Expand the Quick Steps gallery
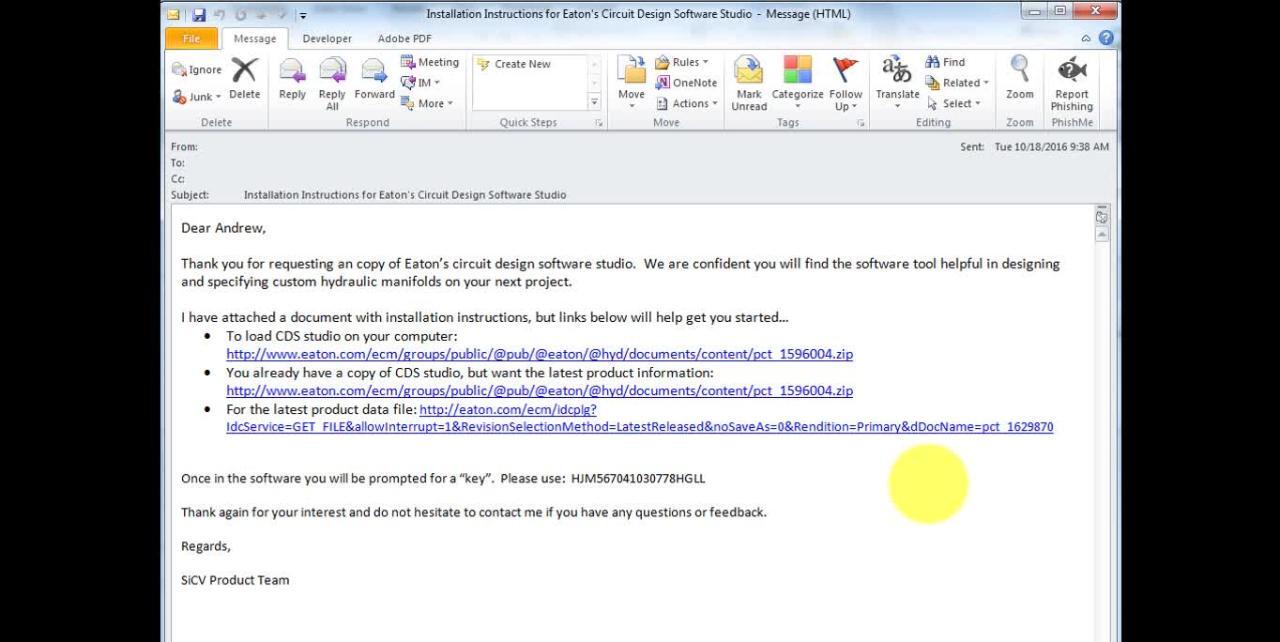This screenshot has height=642, width=1280. point(594,101)
